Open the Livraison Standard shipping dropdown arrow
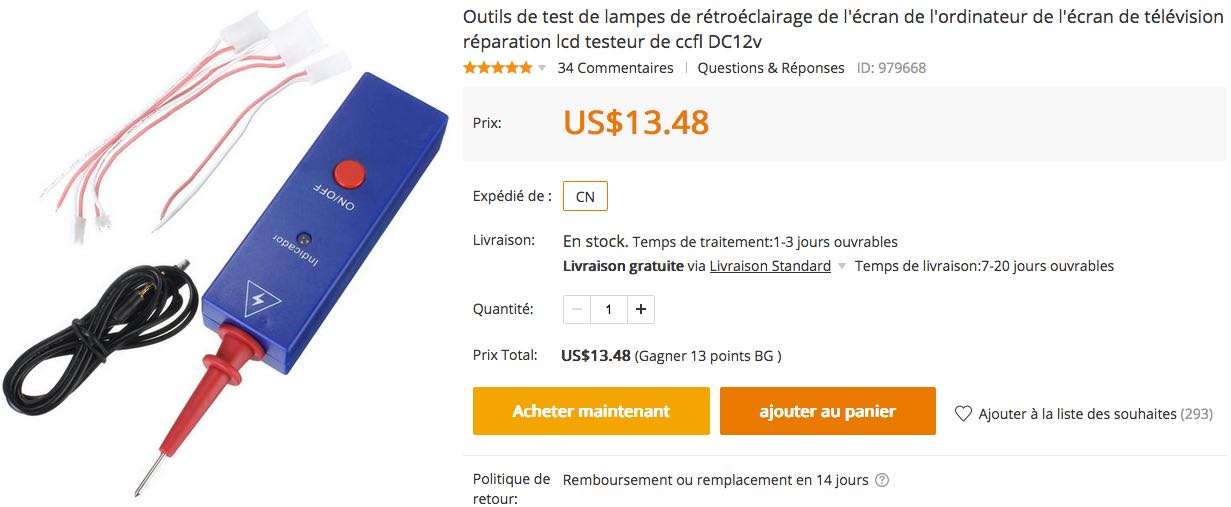Viewport: 1231px width, 507px height. coord(842,266)
